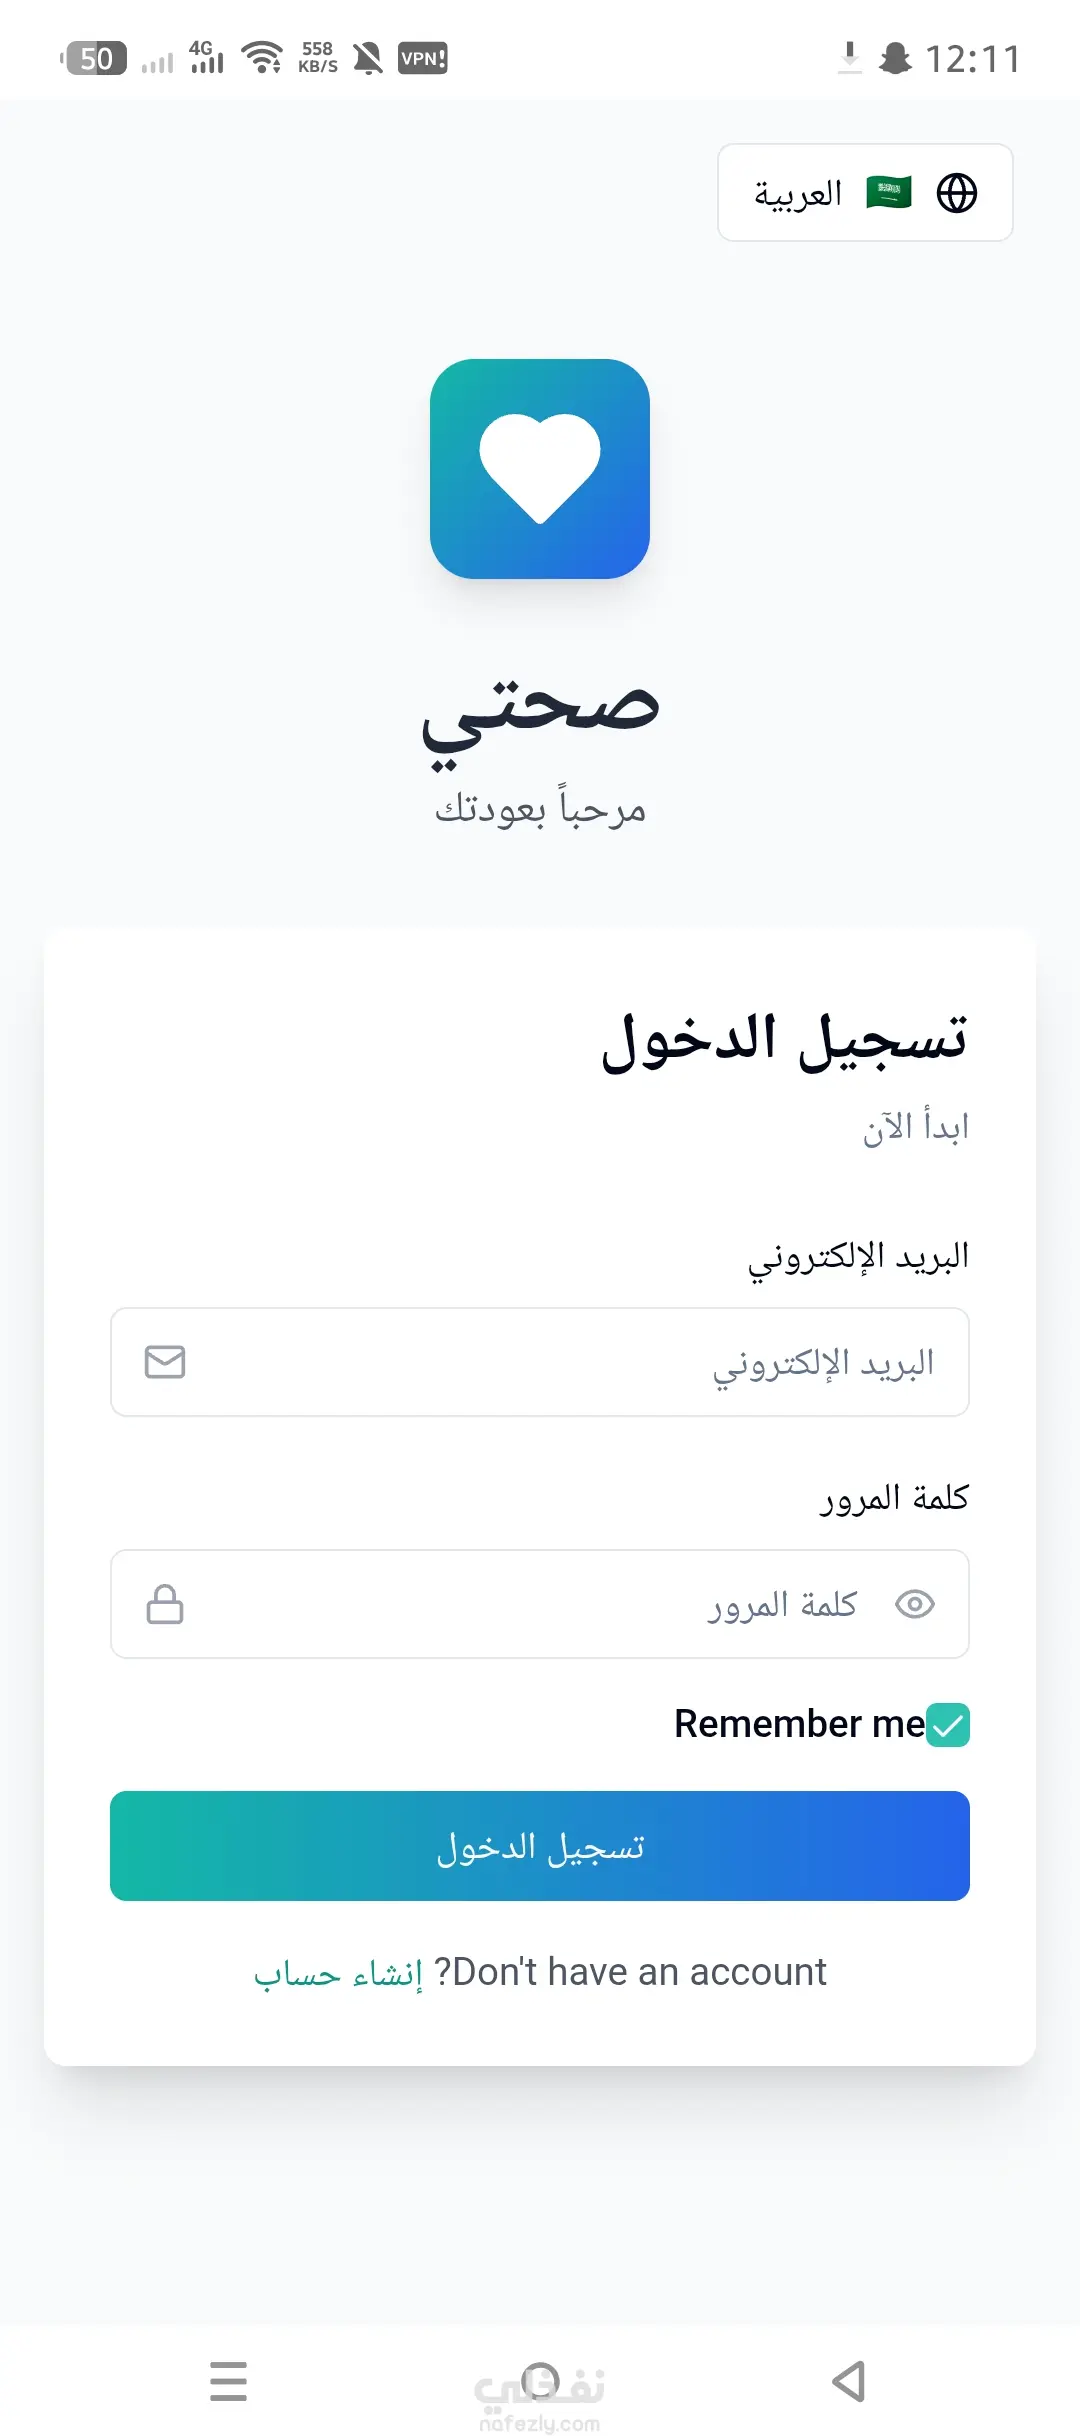Tap the VPN status bar icon

[x=422, y=58]
